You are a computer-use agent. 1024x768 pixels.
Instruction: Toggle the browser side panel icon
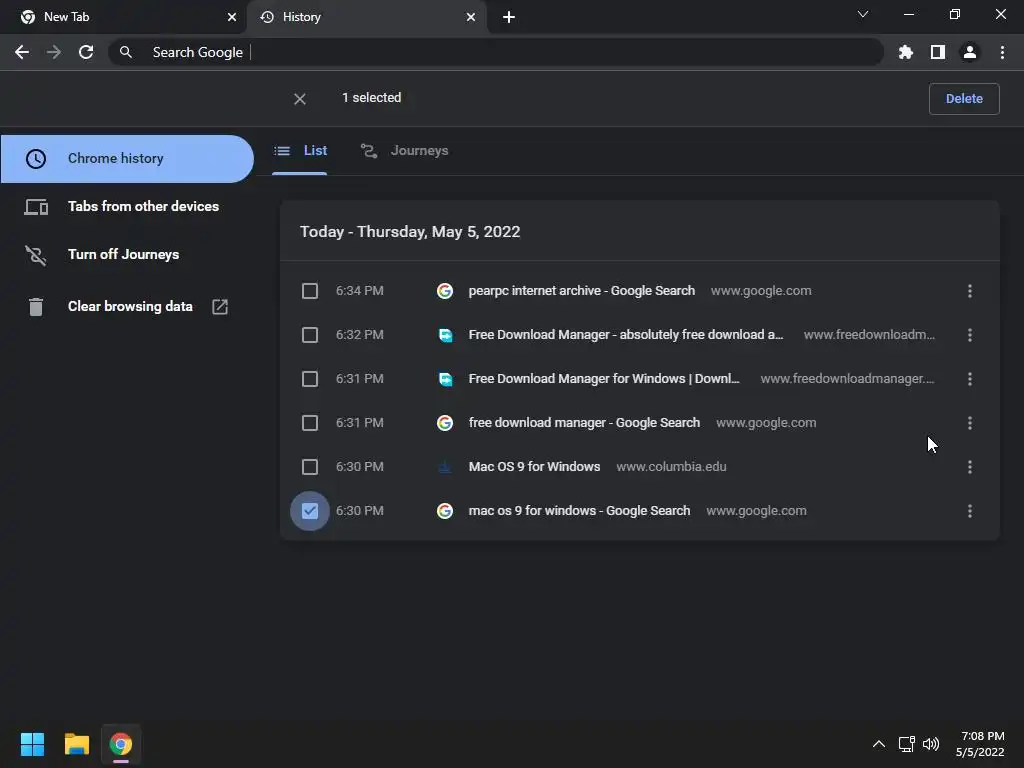click(x=938, y=52)
